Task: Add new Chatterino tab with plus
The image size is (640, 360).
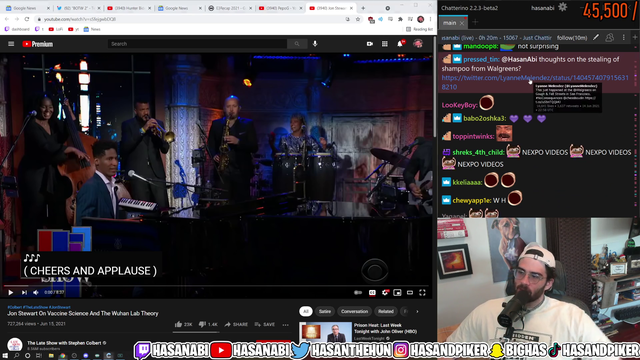Action: 475,23
